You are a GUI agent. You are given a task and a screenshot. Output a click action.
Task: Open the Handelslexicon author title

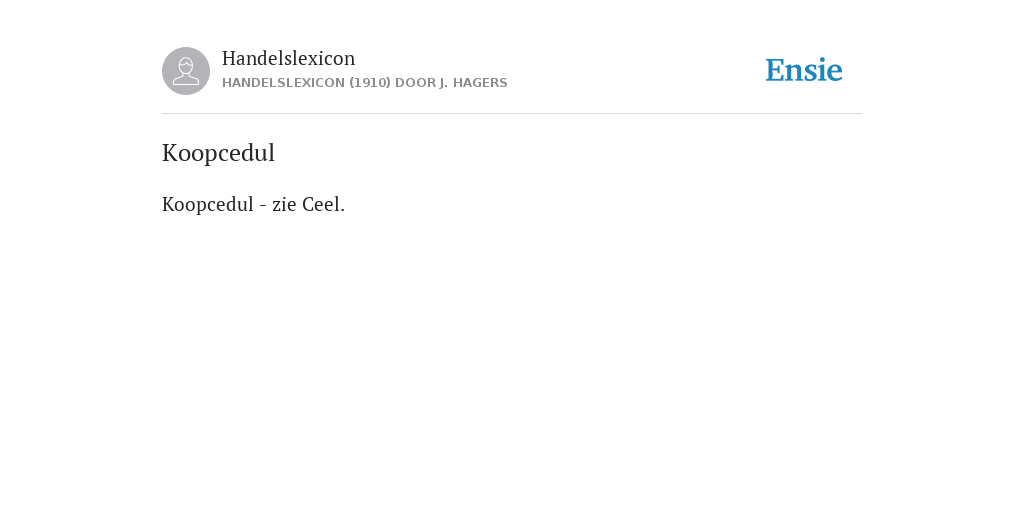(x=289, y=58)
